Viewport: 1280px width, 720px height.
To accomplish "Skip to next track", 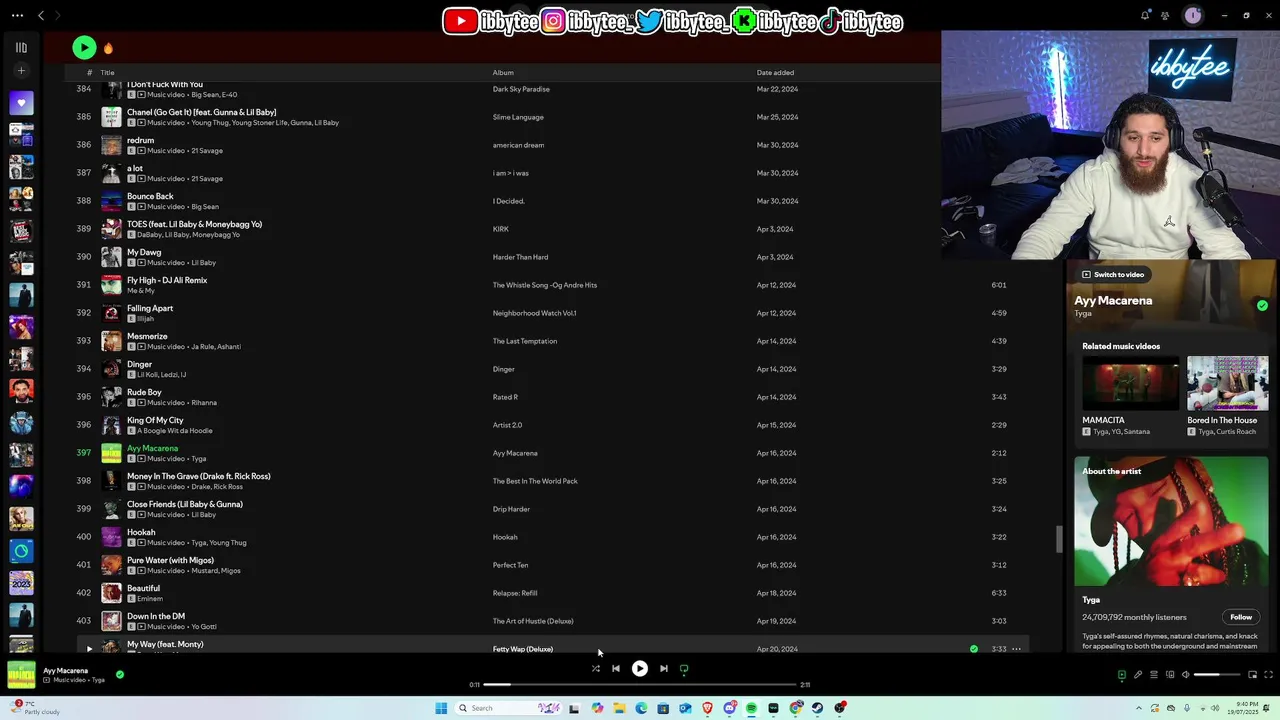I will point(664,668).
